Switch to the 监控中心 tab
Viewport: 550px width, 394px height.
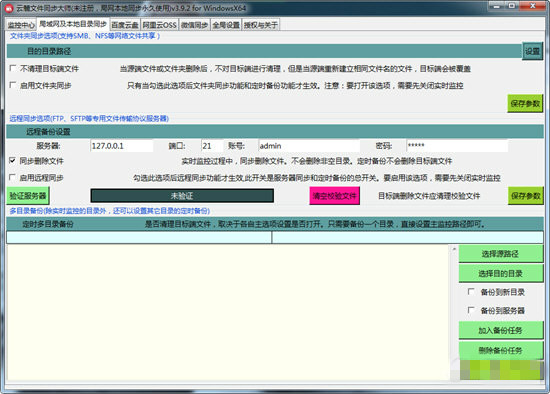(x=21, y=25)
